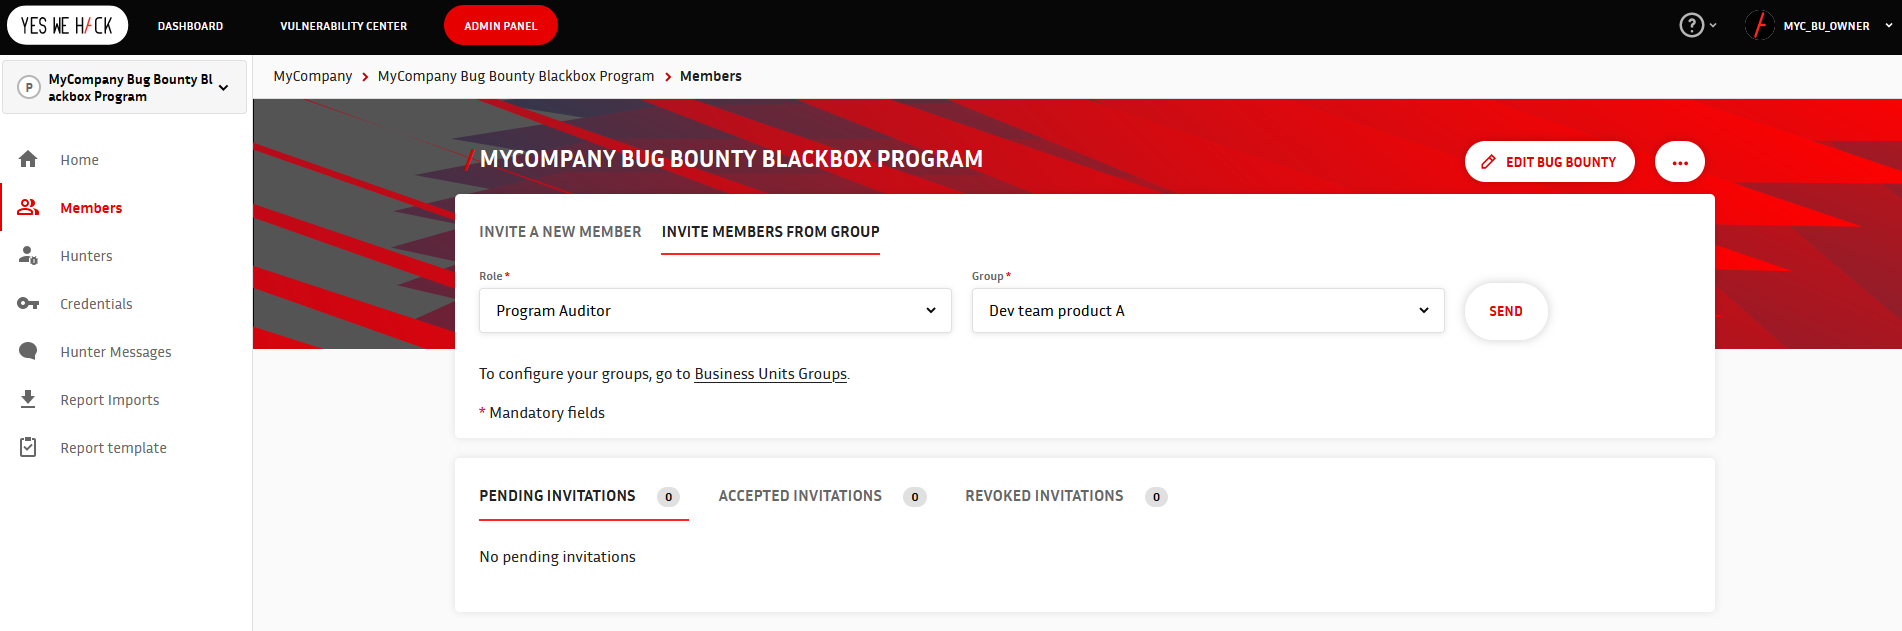Screen dimensions: 1902x631
Task: Open the Business Units Groups link
Action: coord(770,374)
